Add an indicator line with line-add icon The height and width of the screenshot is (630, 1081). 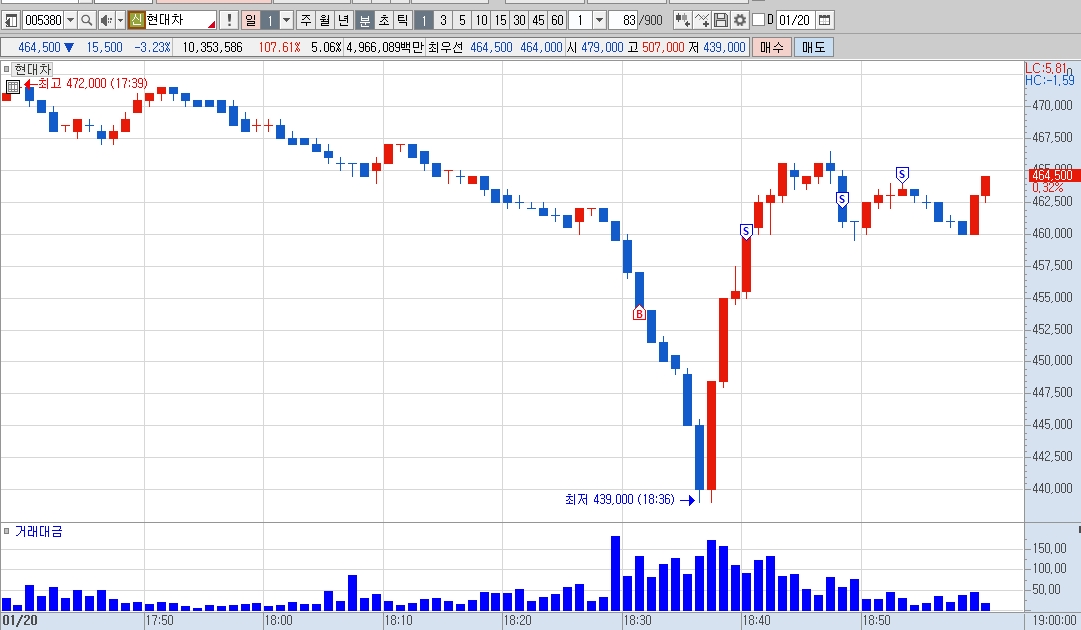tap(702, 21)
